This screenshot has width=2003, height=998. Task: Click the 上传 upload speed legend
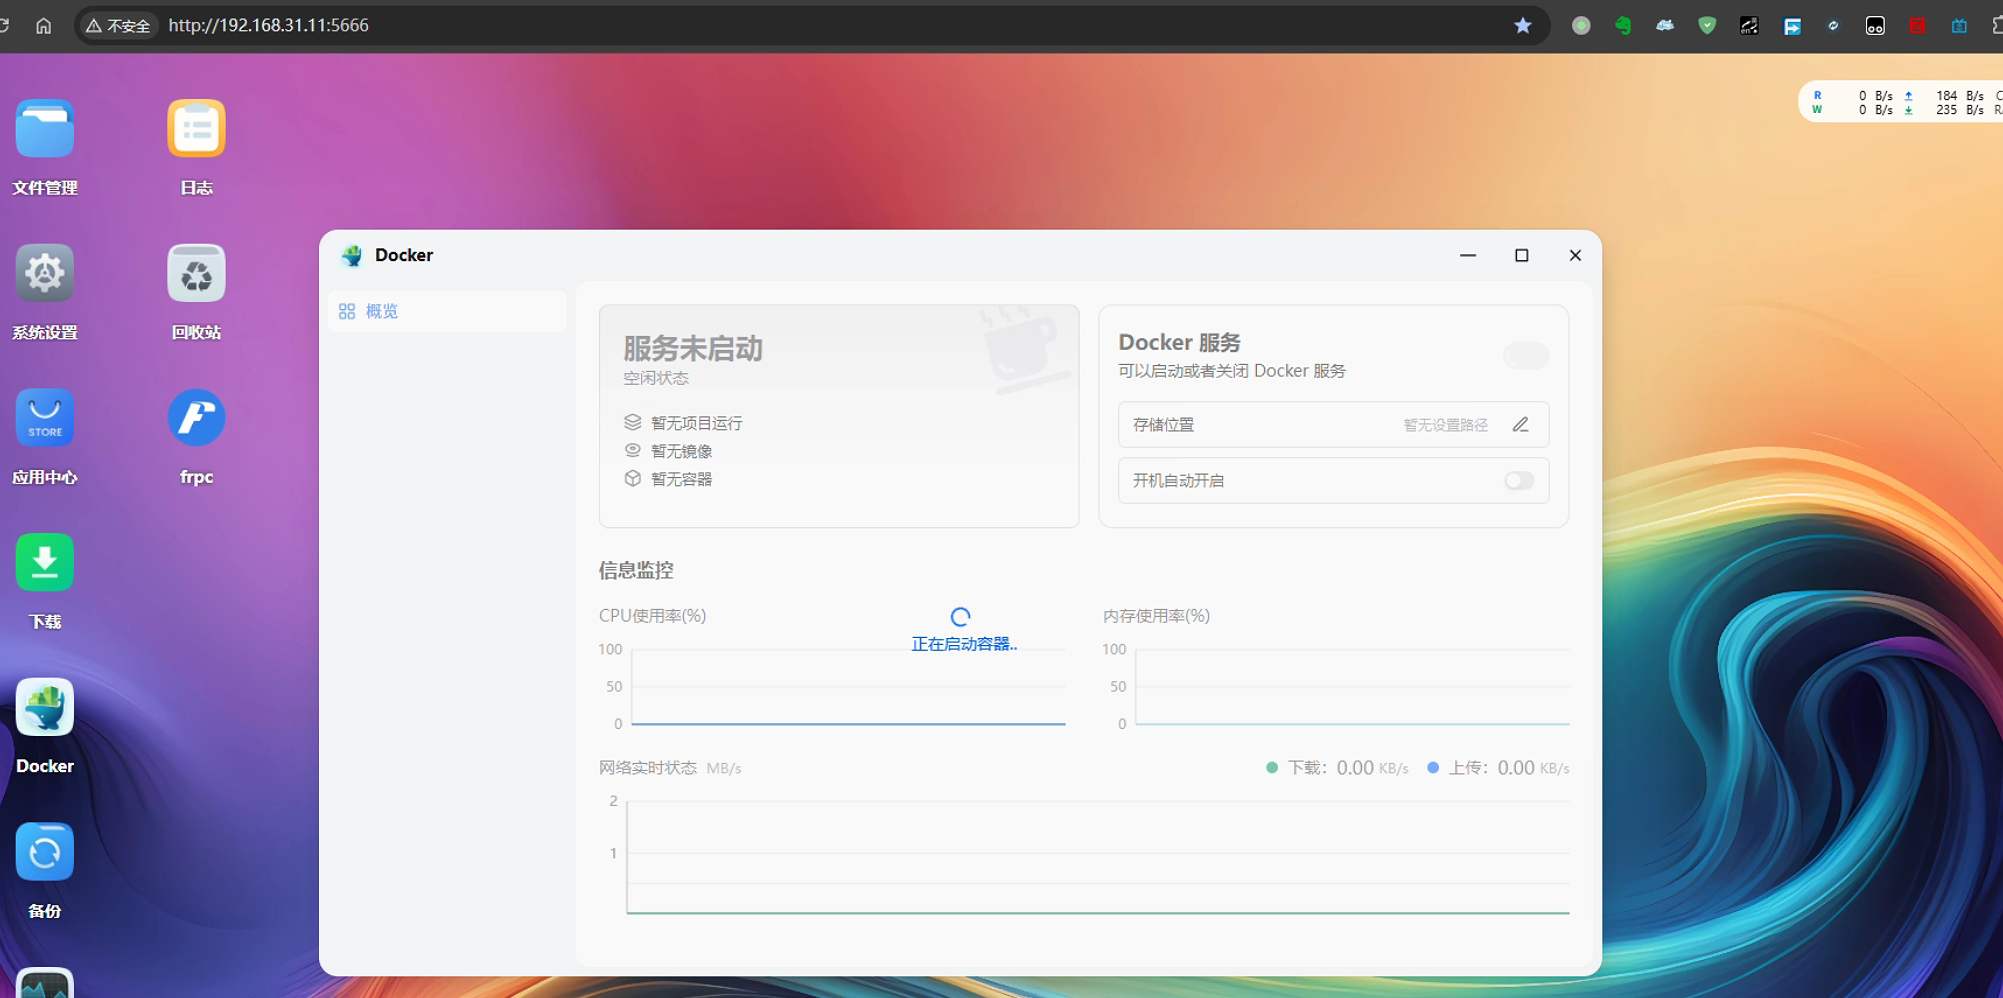coord(1498,768)
